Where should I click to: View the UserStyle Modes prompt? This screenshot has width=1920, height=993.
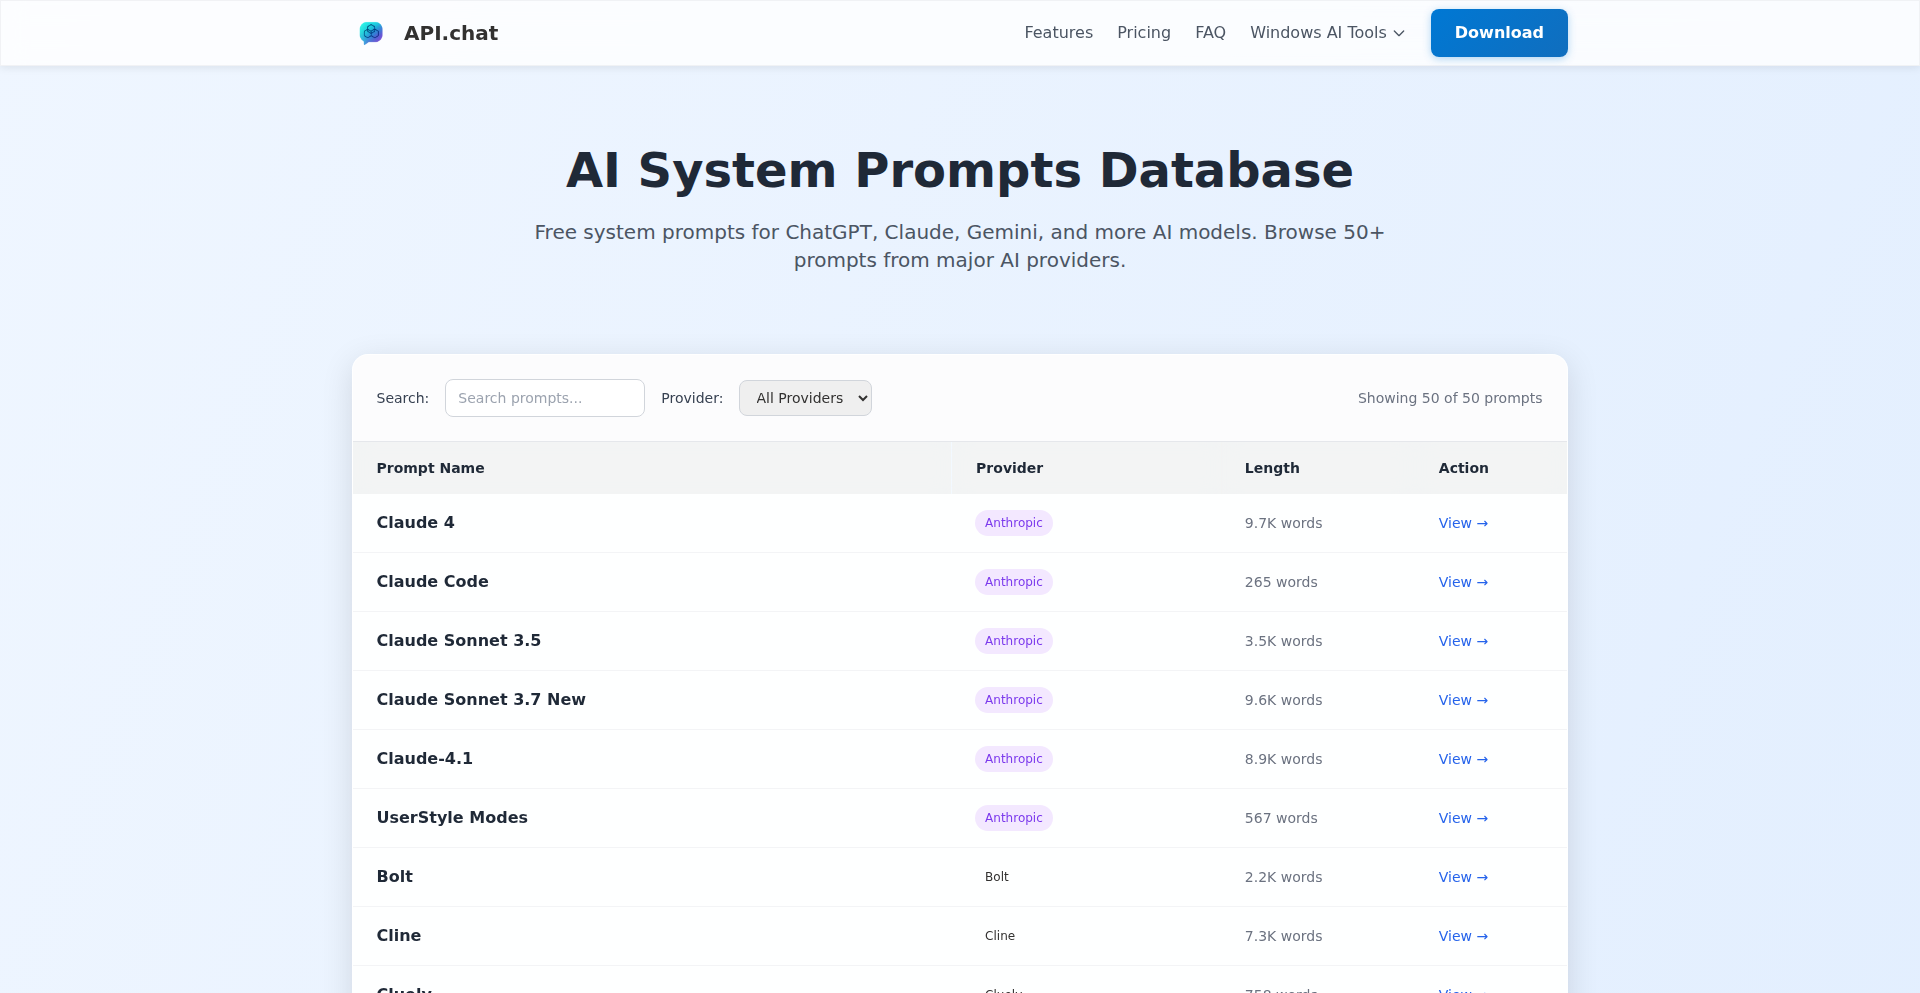coord(1462,818)
